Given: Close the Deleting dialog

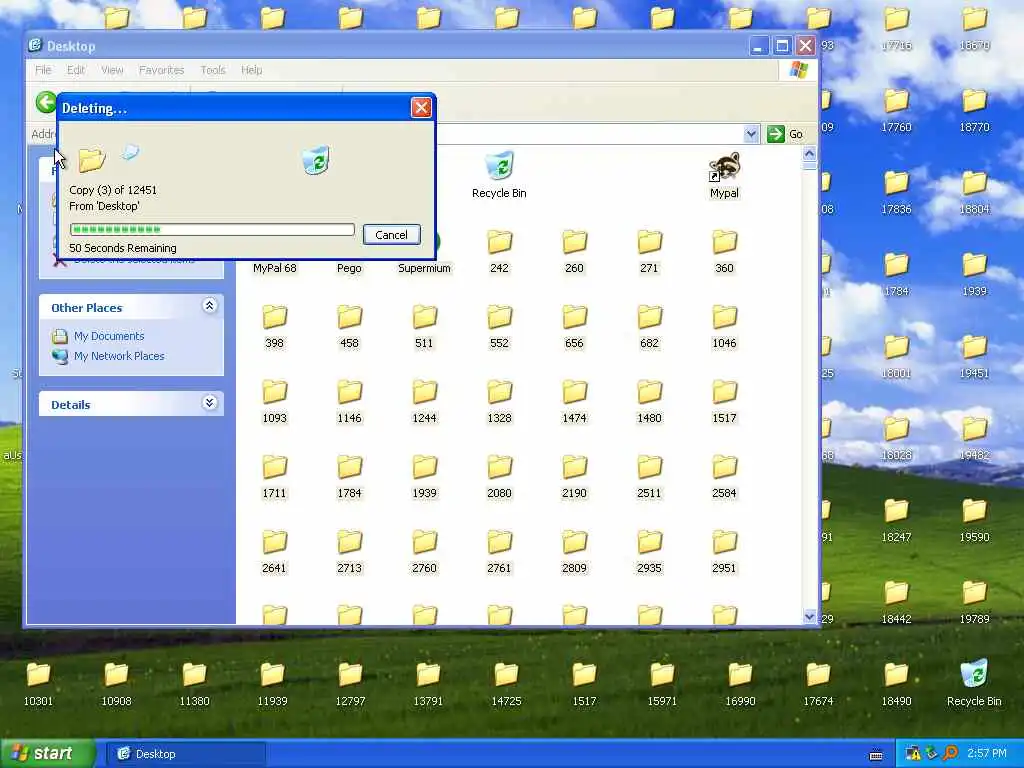Looking at the screenshot, I should click(421, 108).
